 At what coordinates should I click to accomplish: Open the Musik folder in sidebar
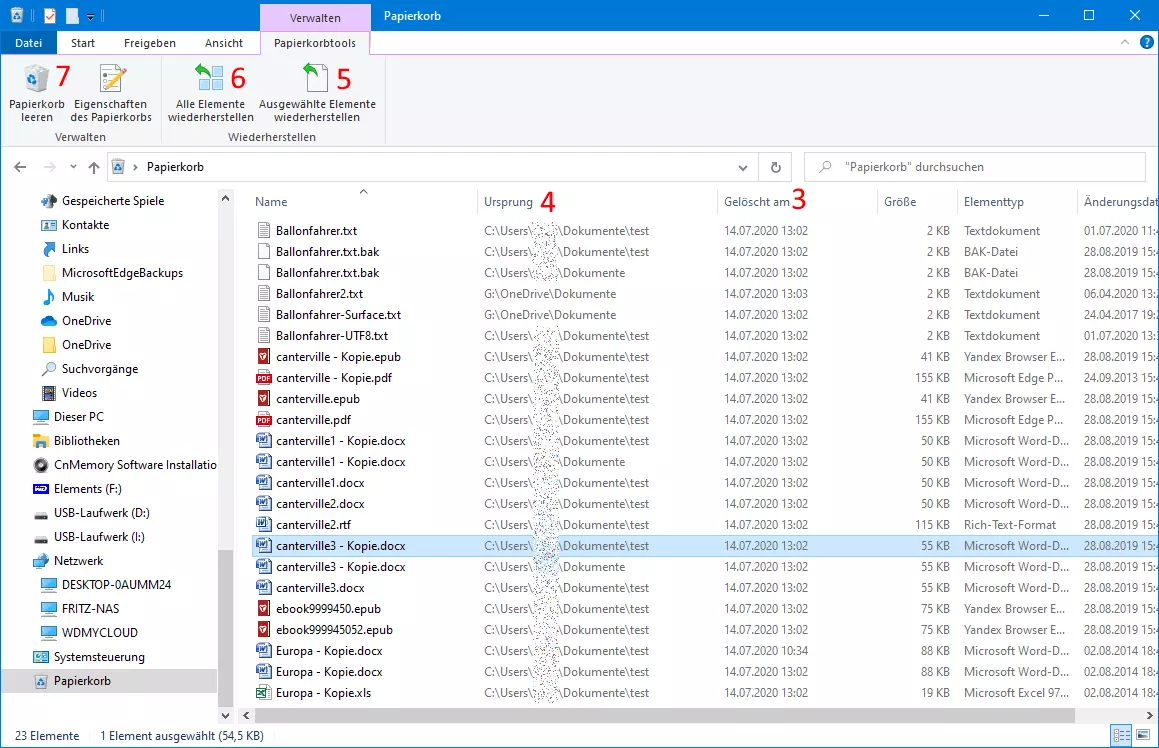pos(78,297)
